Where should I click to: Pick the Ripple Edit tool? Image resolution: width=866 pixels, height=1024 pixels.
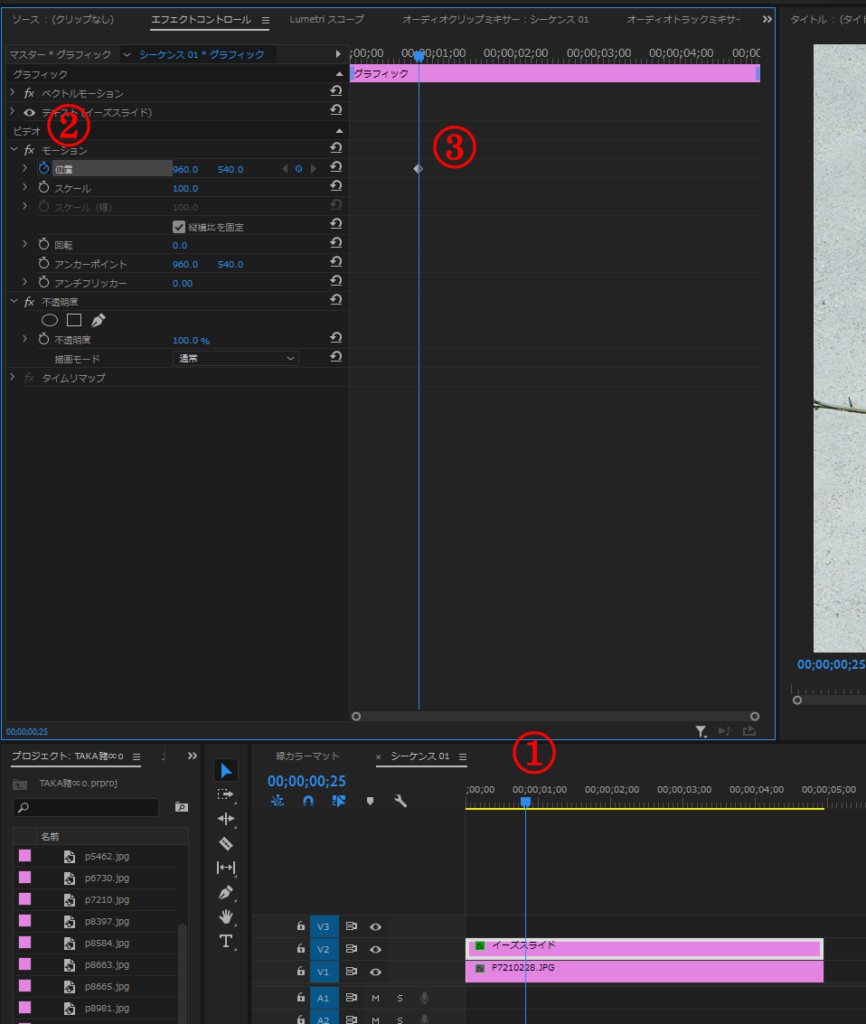(x=226, y=818)
